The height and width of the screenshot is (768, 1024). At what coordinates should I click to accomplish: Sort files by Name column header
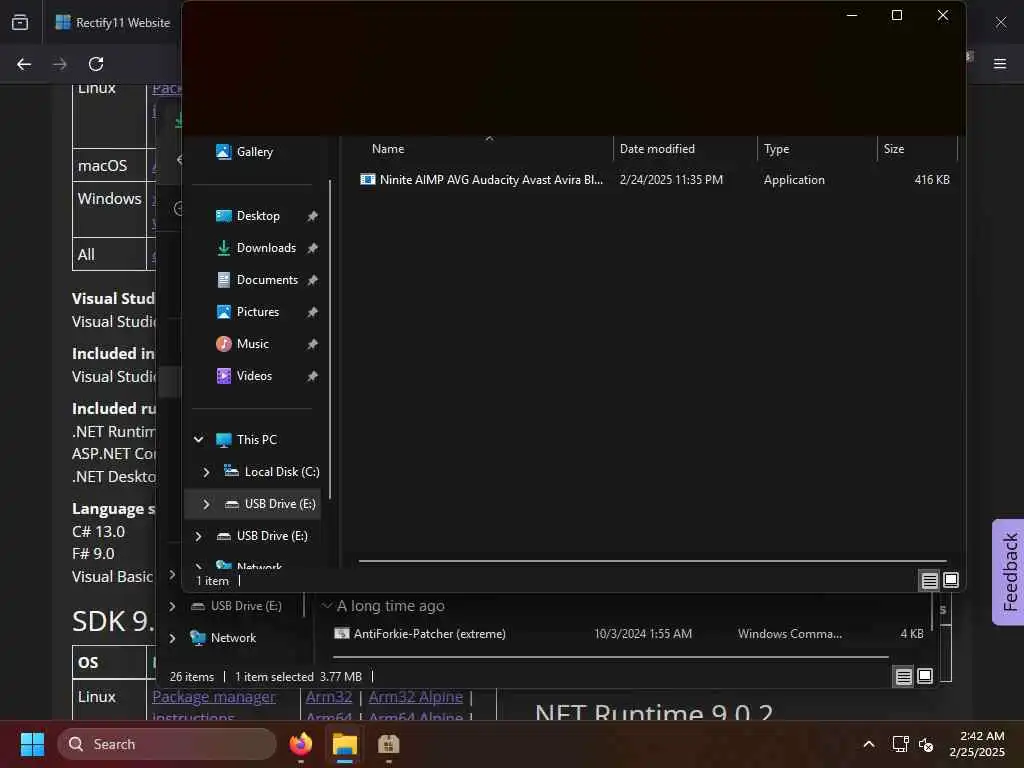tap(388, 149)
